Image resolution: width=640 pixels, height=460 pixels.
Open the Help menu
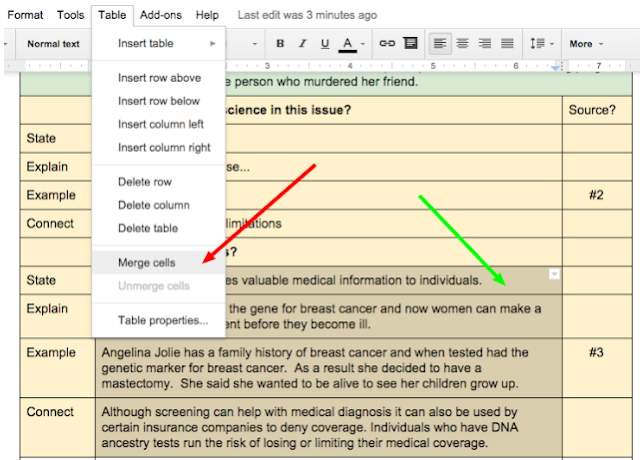[207, 15]
